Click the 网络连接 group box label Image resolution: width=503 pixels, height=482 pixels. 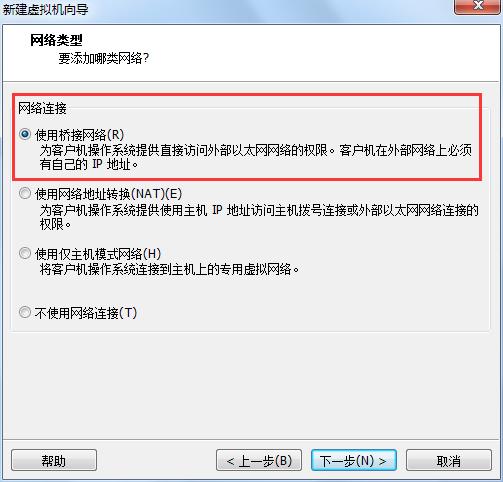coord(42,108)
